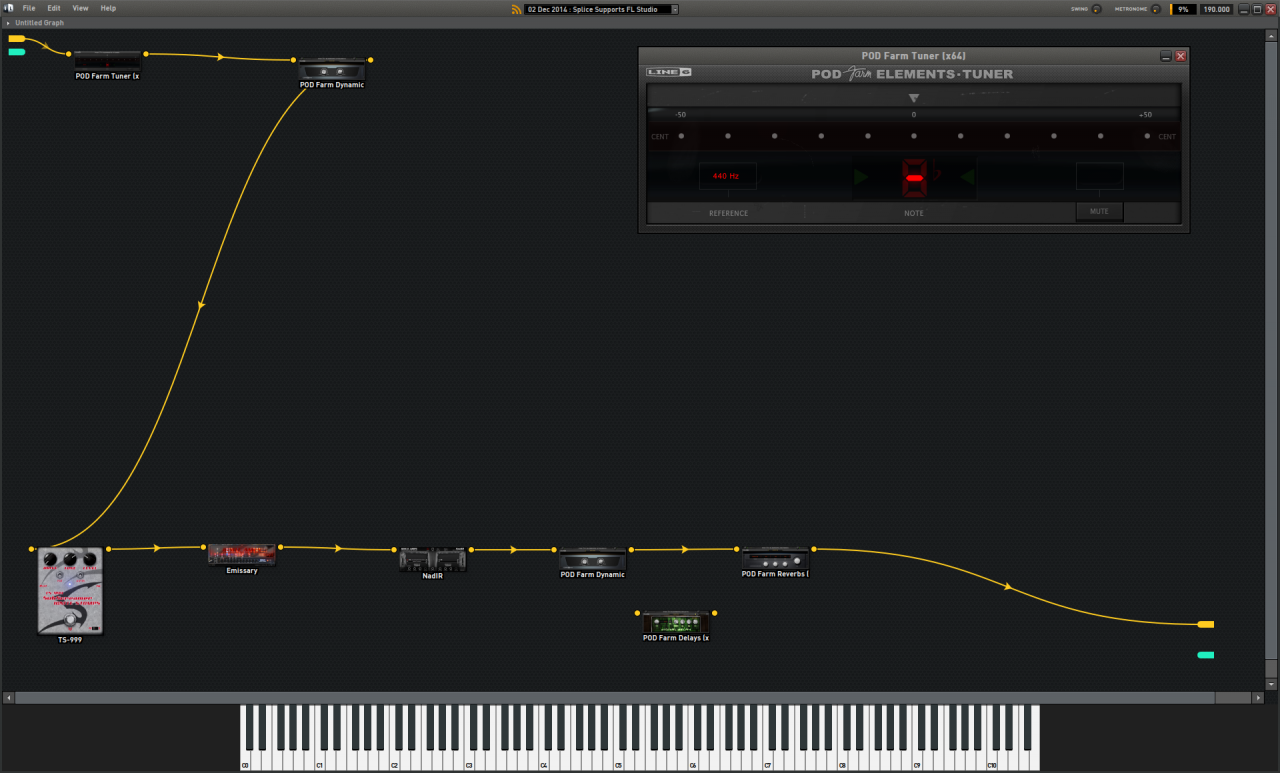Toggle the Metronome knob button
This screenshot has width=1280, height=773.
[x=1156, y=9]
